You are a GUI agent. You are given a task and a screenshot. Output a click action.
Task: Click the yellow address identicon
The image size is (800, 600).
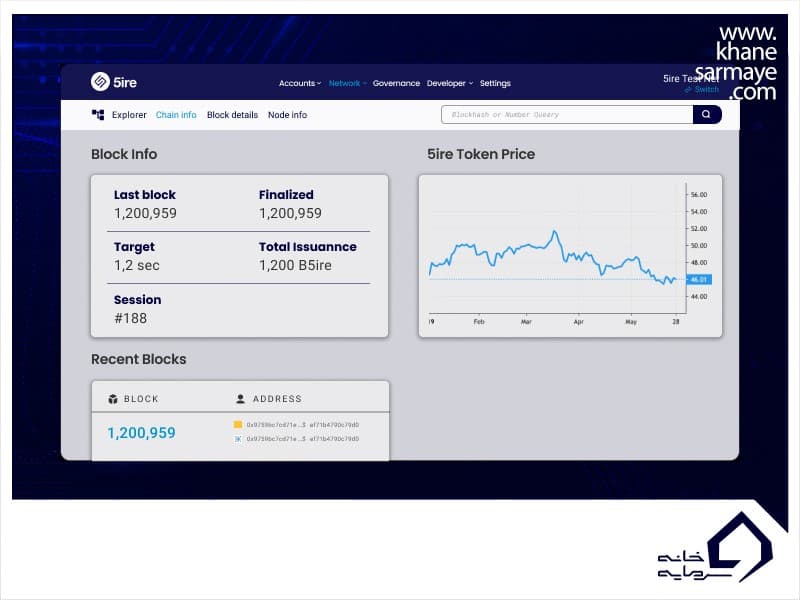(x=238, y=424)
